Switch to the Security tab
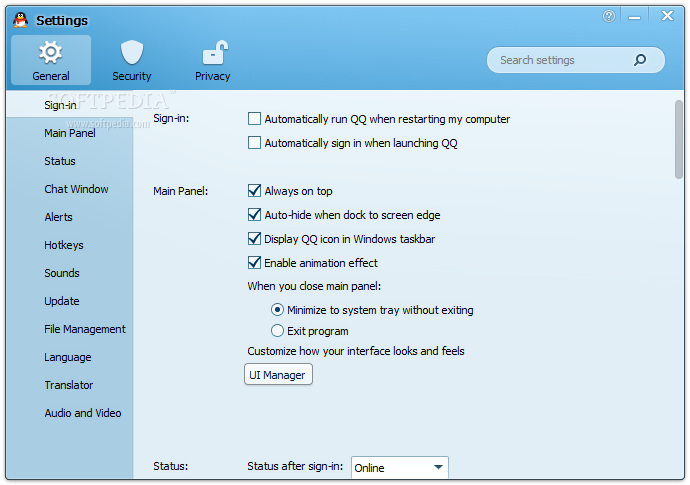 pyautogui.click(x=132, y=60)
